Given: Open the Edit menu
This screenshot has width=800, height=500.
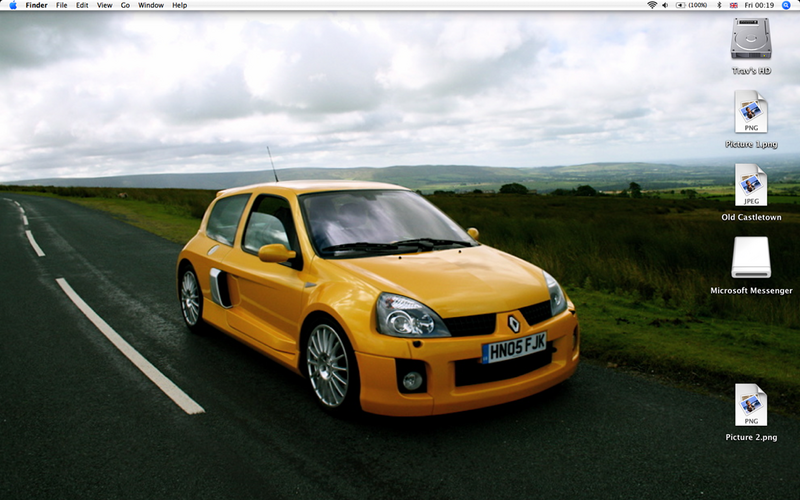Looking at the screenshot, I should 82,5.
